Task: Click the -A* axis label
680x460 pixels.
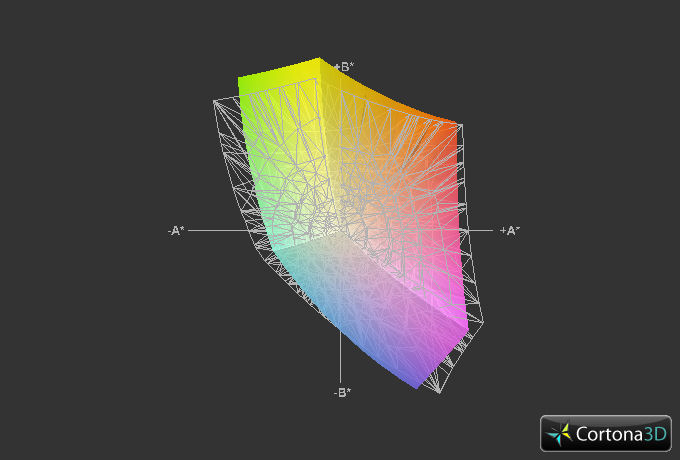Action: point(176,231)
